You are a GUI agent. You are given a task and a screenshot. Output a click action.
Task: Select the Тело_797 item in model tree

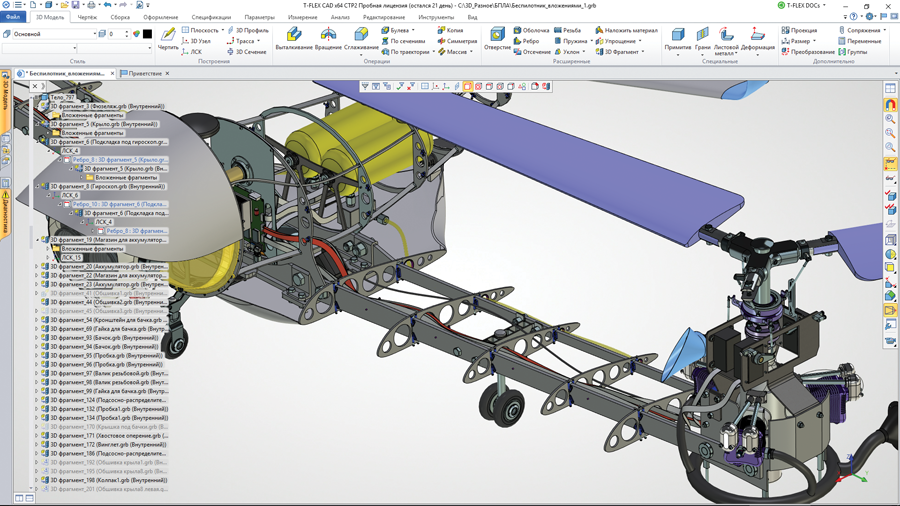(x=62, y=98)
